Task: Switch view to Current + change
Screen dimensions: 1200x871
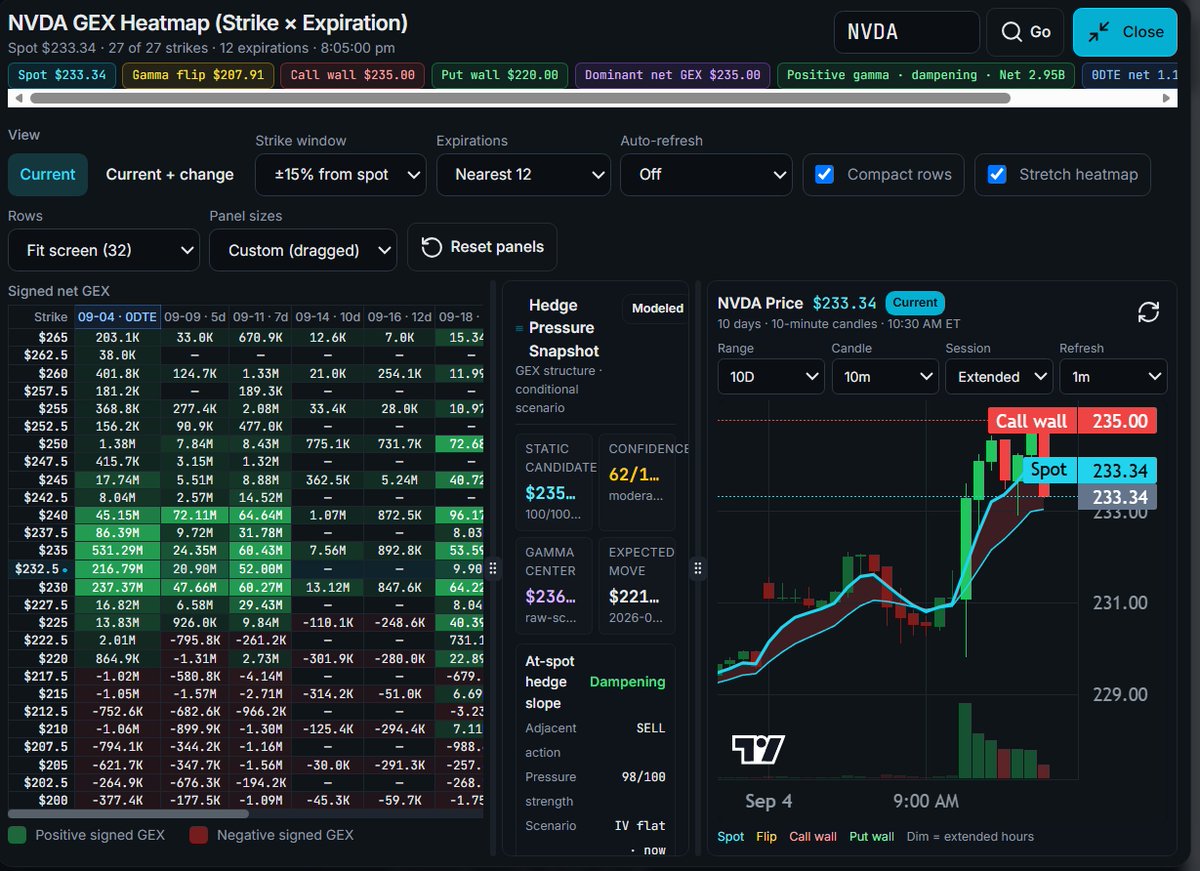Action: (170, 174)
